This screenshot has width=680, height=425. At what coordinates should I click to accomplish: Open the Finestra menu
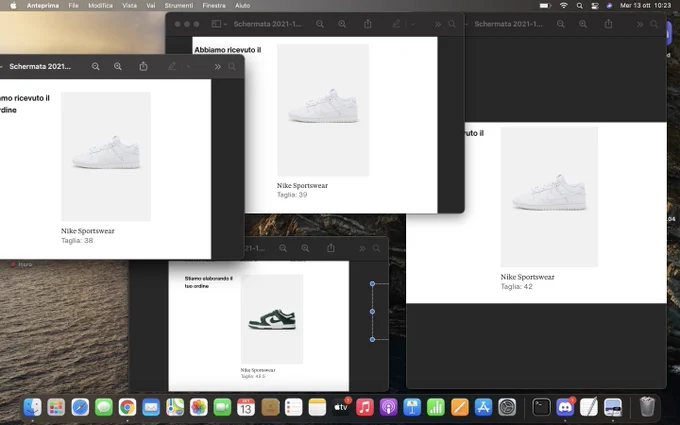[214, 6]
